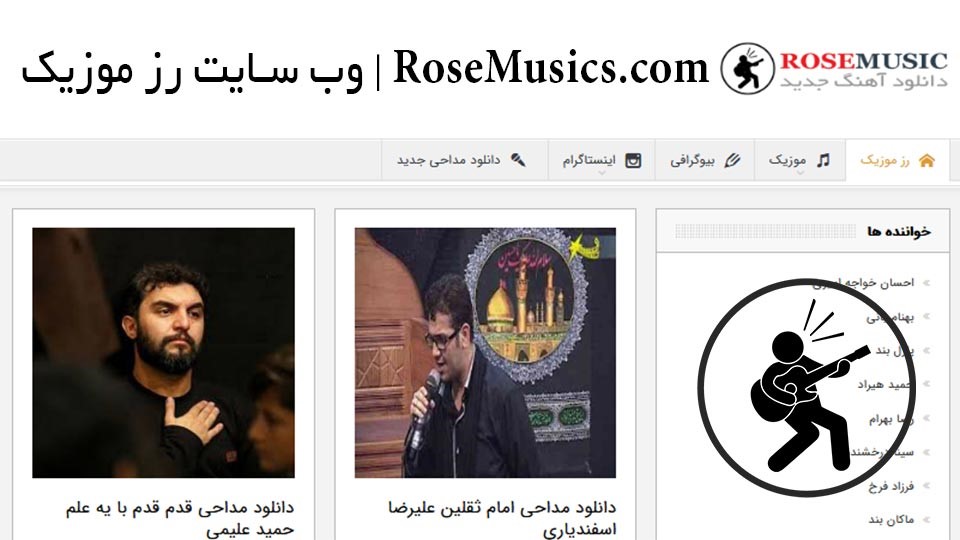Click the home icon beside رز موزیک
960x540 pixels.
pyautogui.click(x=926, y=160)
